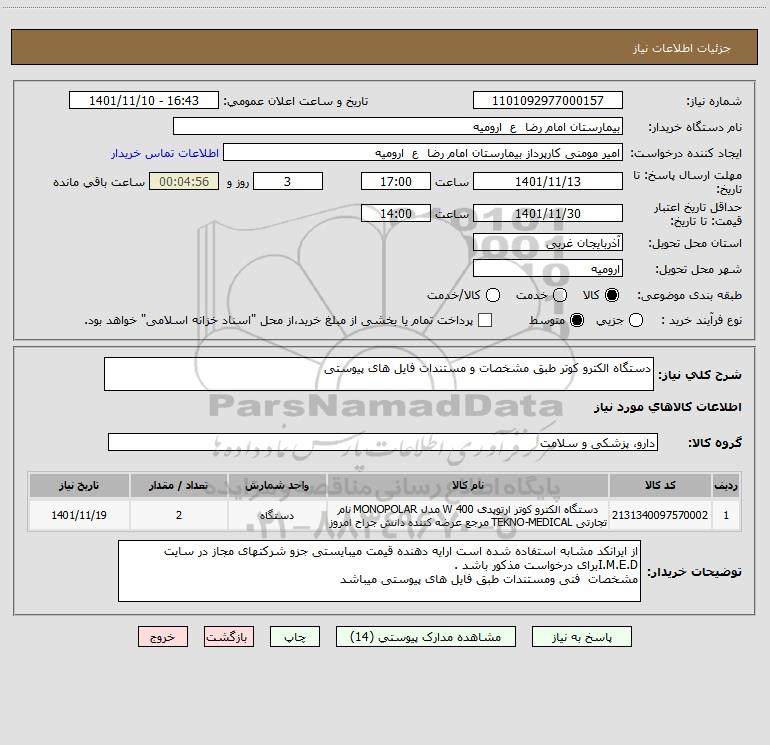
Task: Click the countdown timer 00:04:56
Action: [184, 181]
